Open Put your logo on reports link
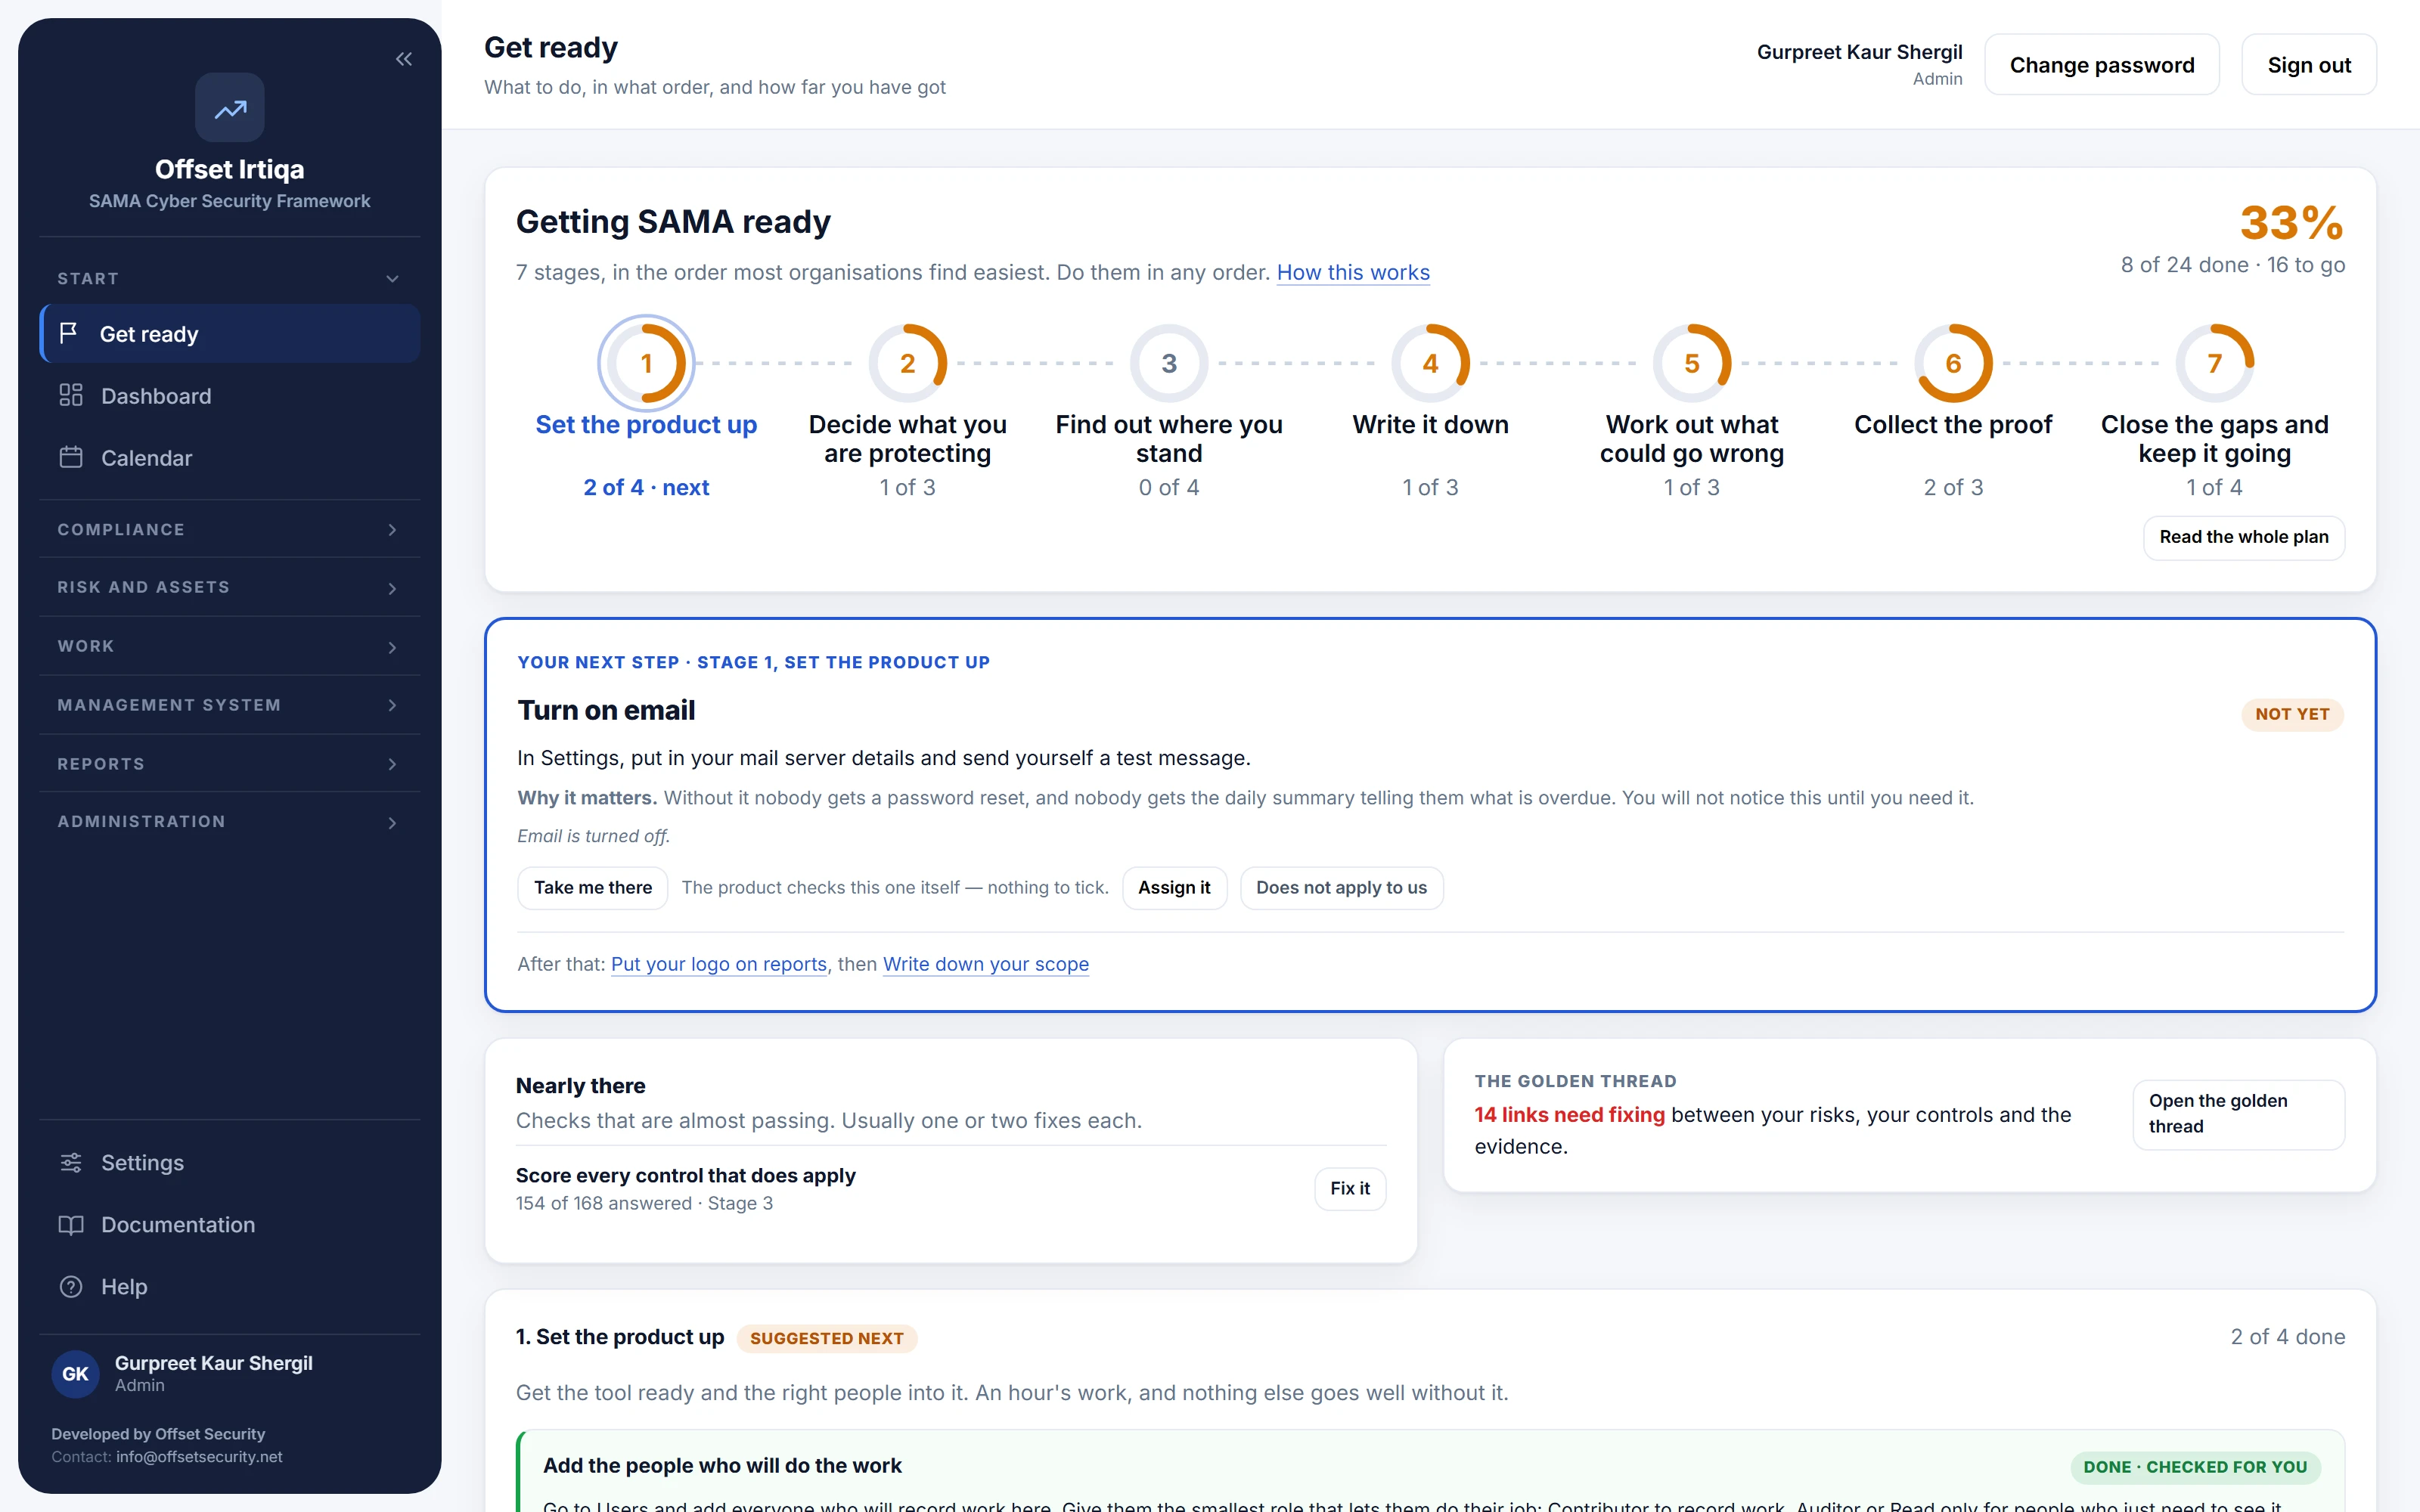This screenshot has width=2420, height=1512. point(719,964)
